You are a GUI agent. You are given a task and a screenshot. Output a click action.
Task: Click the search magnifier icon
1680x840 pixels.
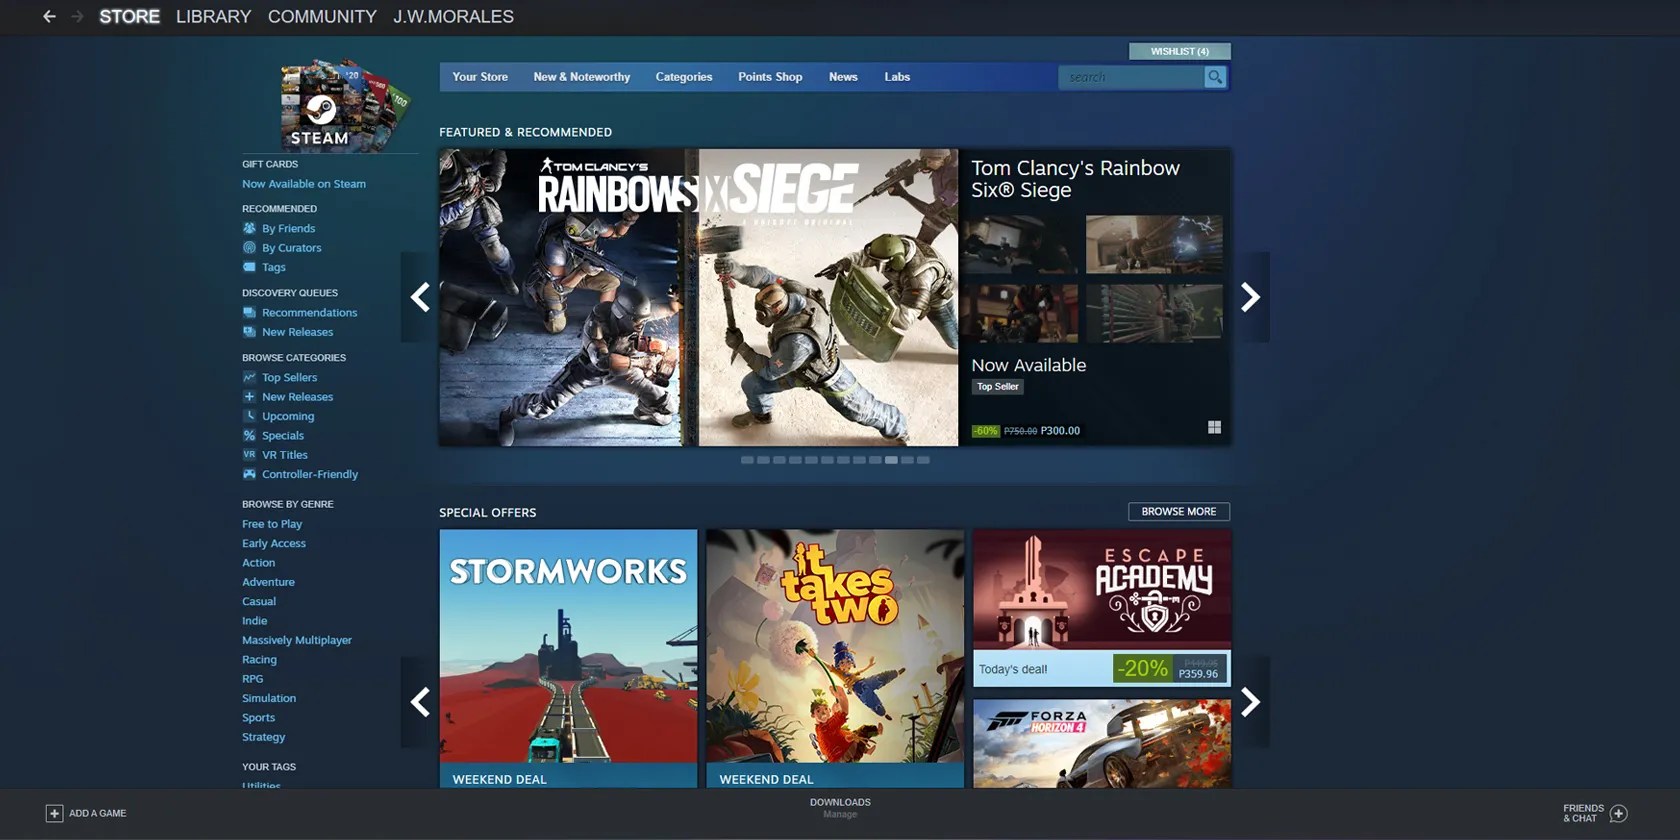[1215, 77]
